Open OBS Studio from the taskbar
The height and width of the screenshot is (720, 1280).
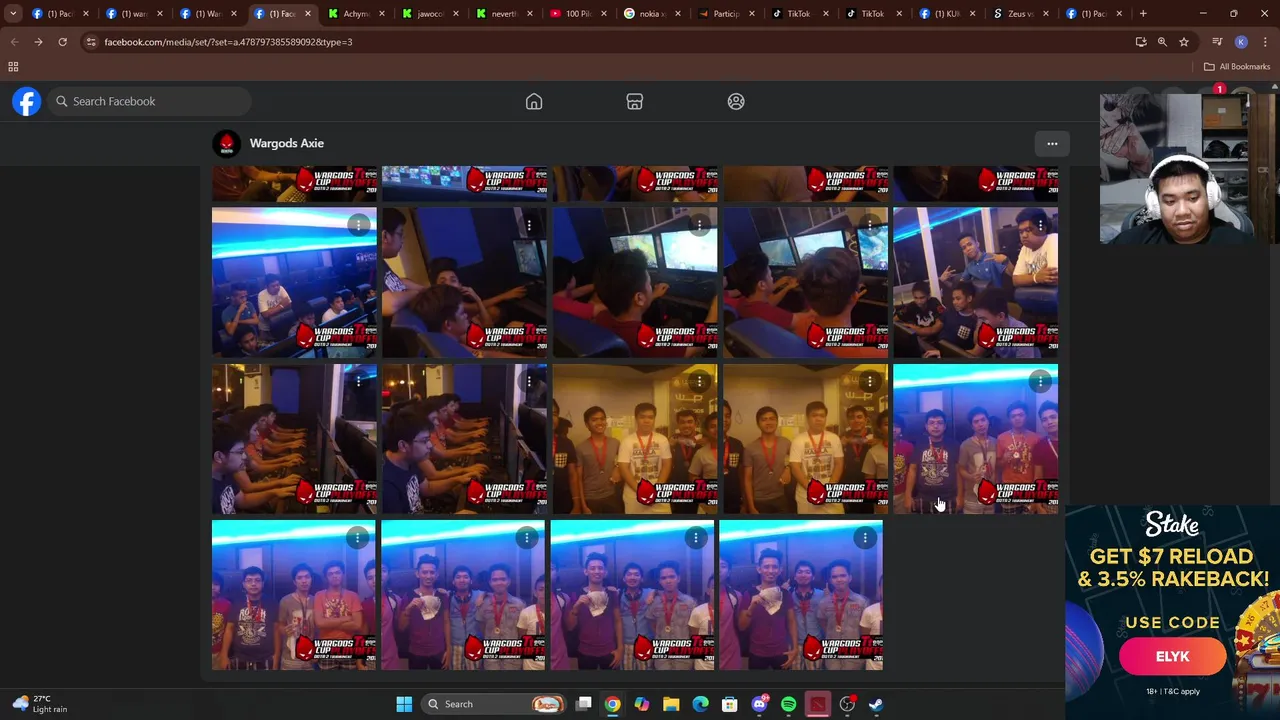pos(847,704)
